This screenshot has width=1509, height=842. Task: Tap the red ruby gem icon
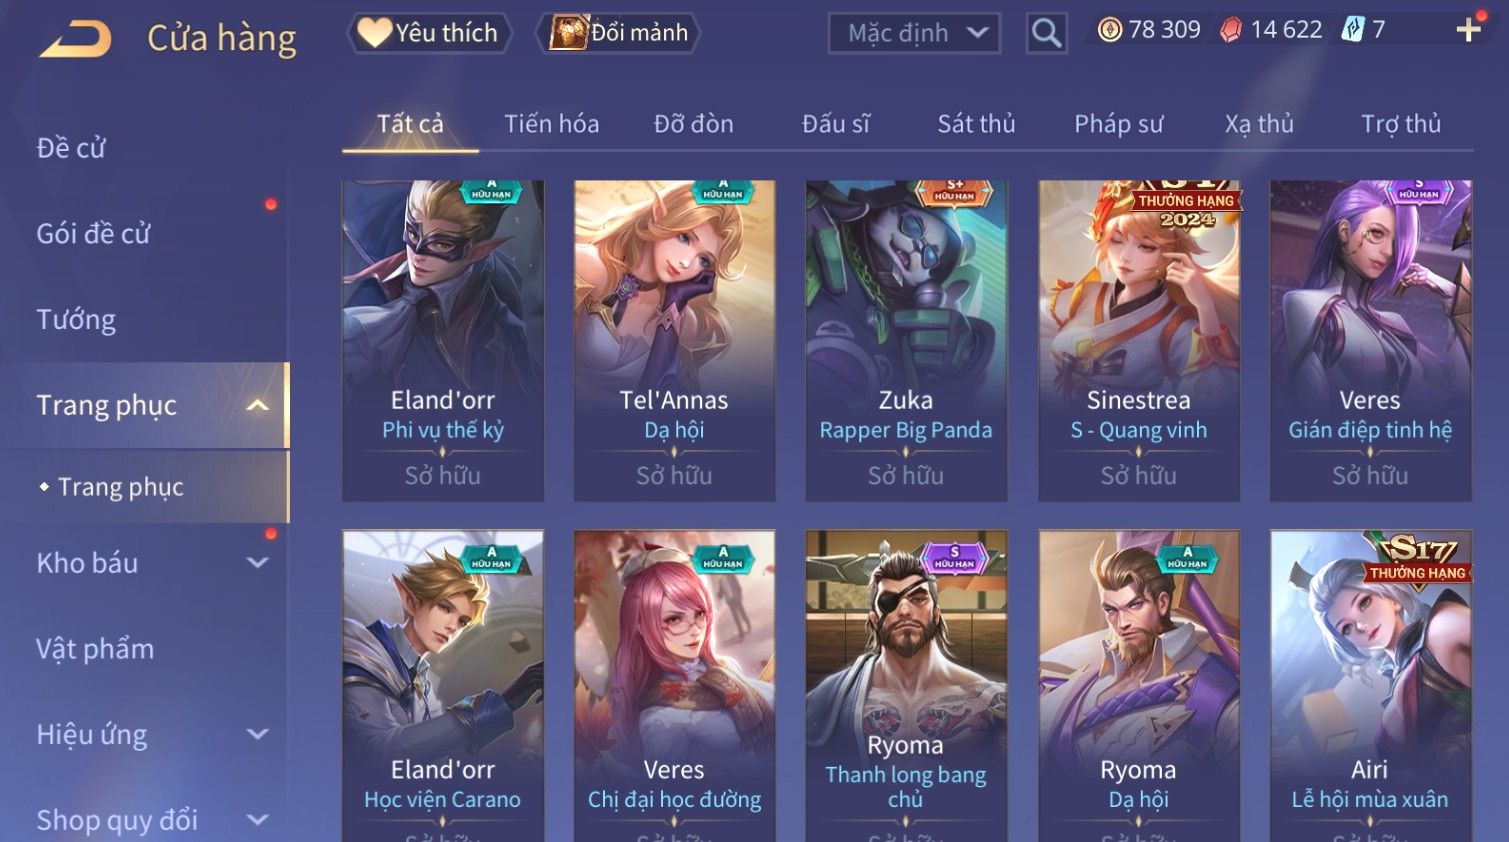click(x=1231, y=30)
